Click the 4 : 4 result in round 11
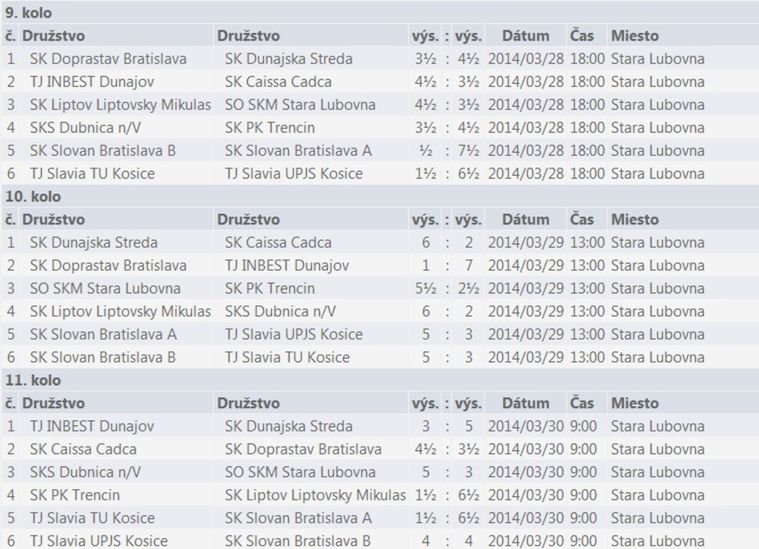Viewport: 759px width, 549px height. tap(447, 541)
